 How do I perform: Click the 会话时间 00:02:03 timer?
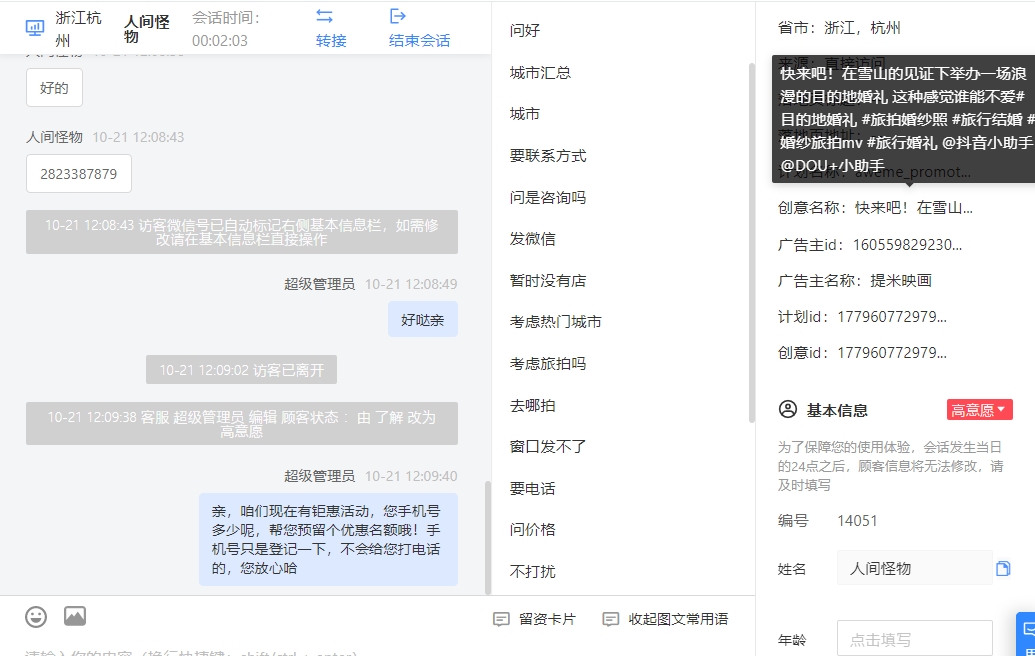tap(226, 29)
